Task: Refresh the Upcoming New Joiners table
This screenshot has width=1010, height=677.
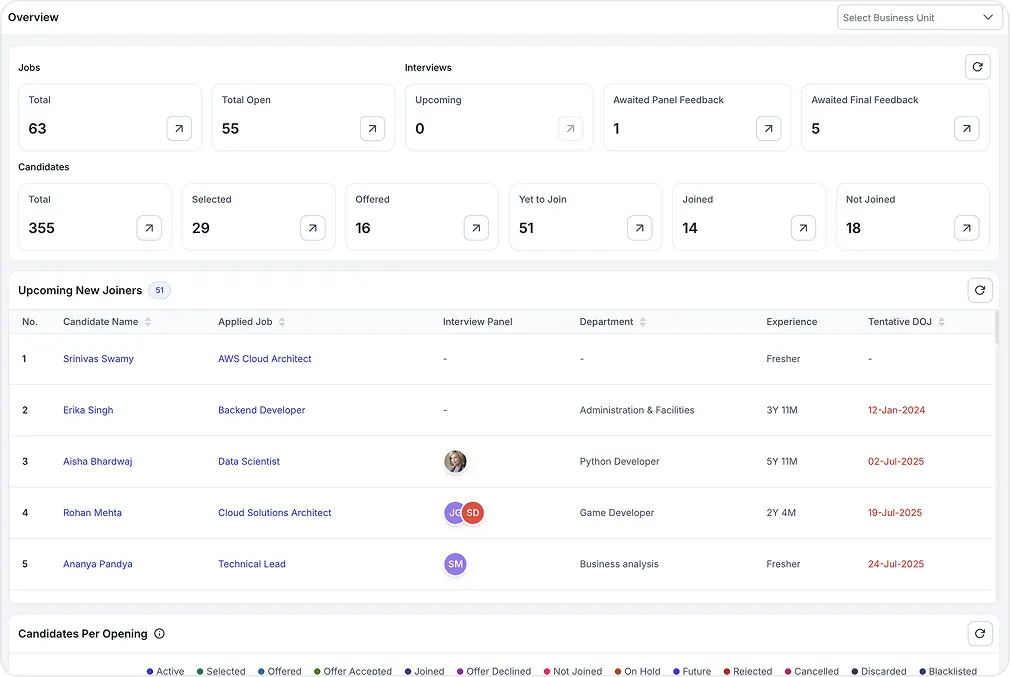Action: click(979, 289)
